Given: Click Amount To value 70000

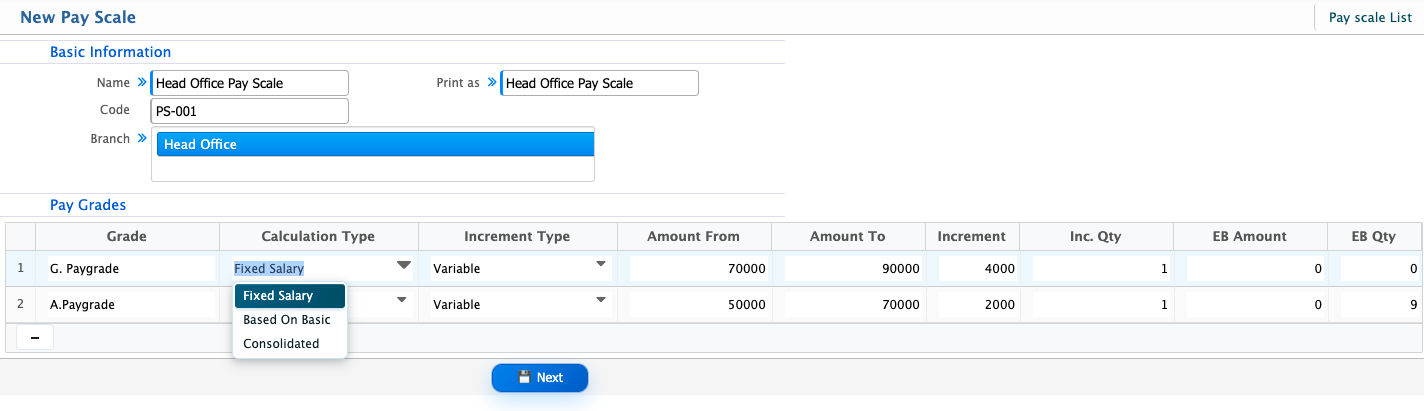Looking at the screenshot, I should pyautogui.click(x=852, y=304).
